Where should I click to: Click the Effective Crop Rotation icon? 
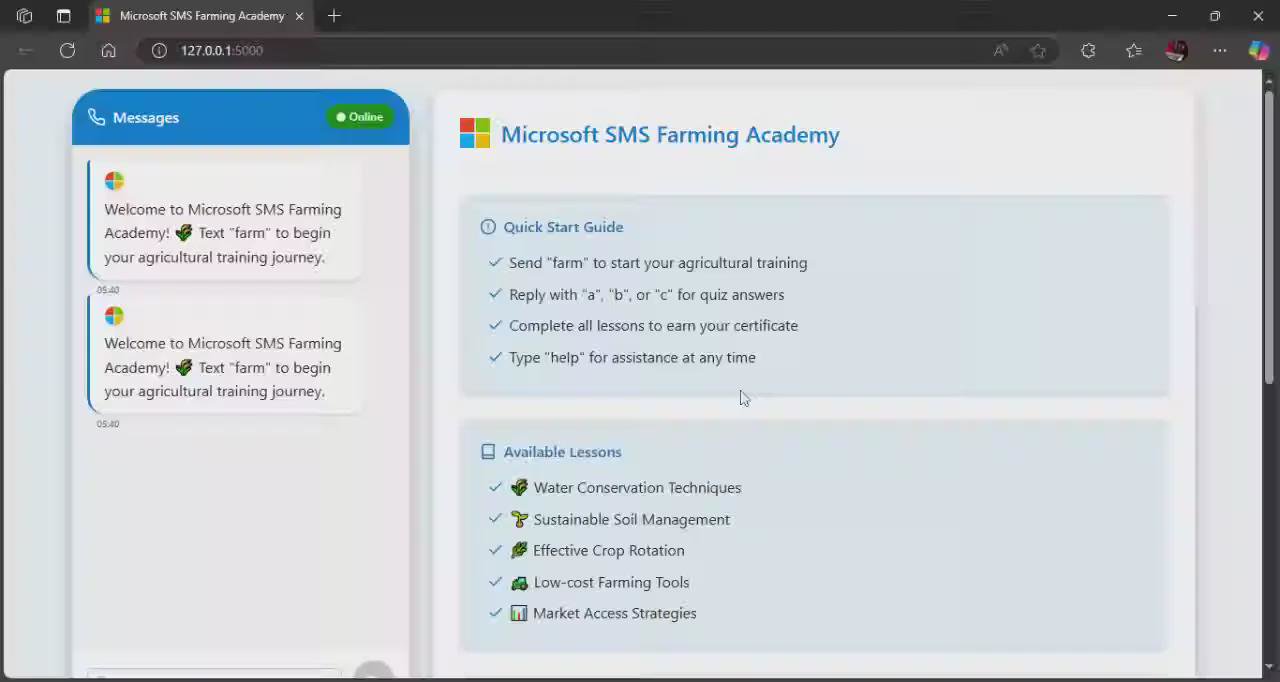[519, 550]
